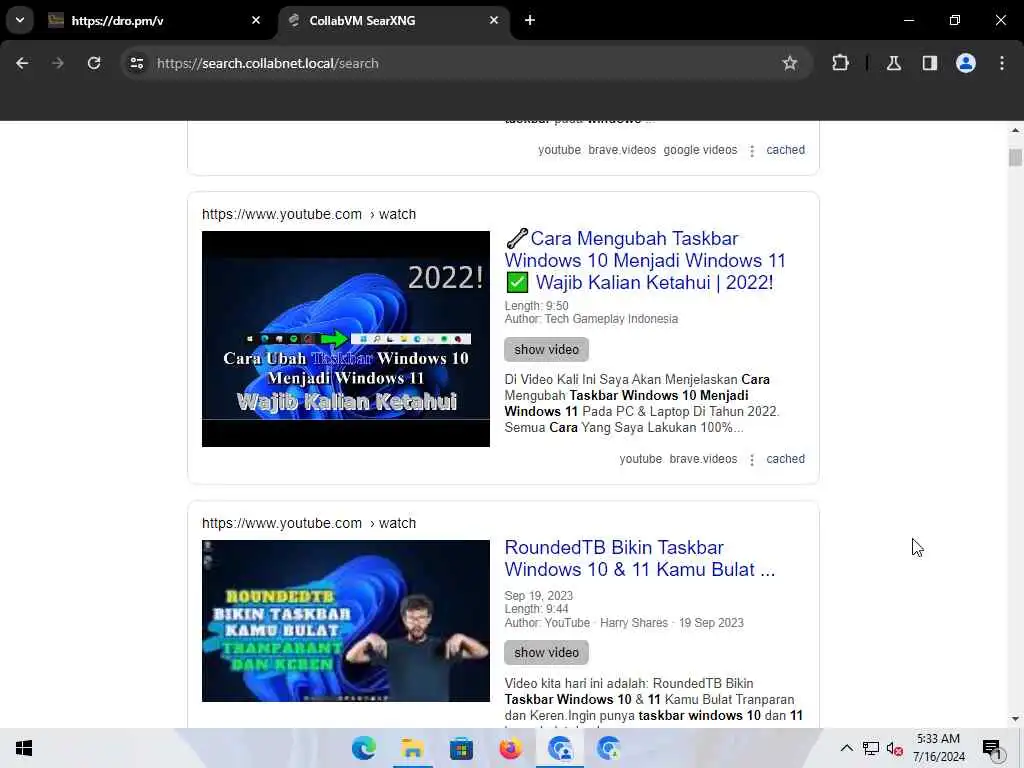The height and width of the screenshot is (768, 1024).
Task: Open the tab search dropdown arrow
Action: click(20, 20)
